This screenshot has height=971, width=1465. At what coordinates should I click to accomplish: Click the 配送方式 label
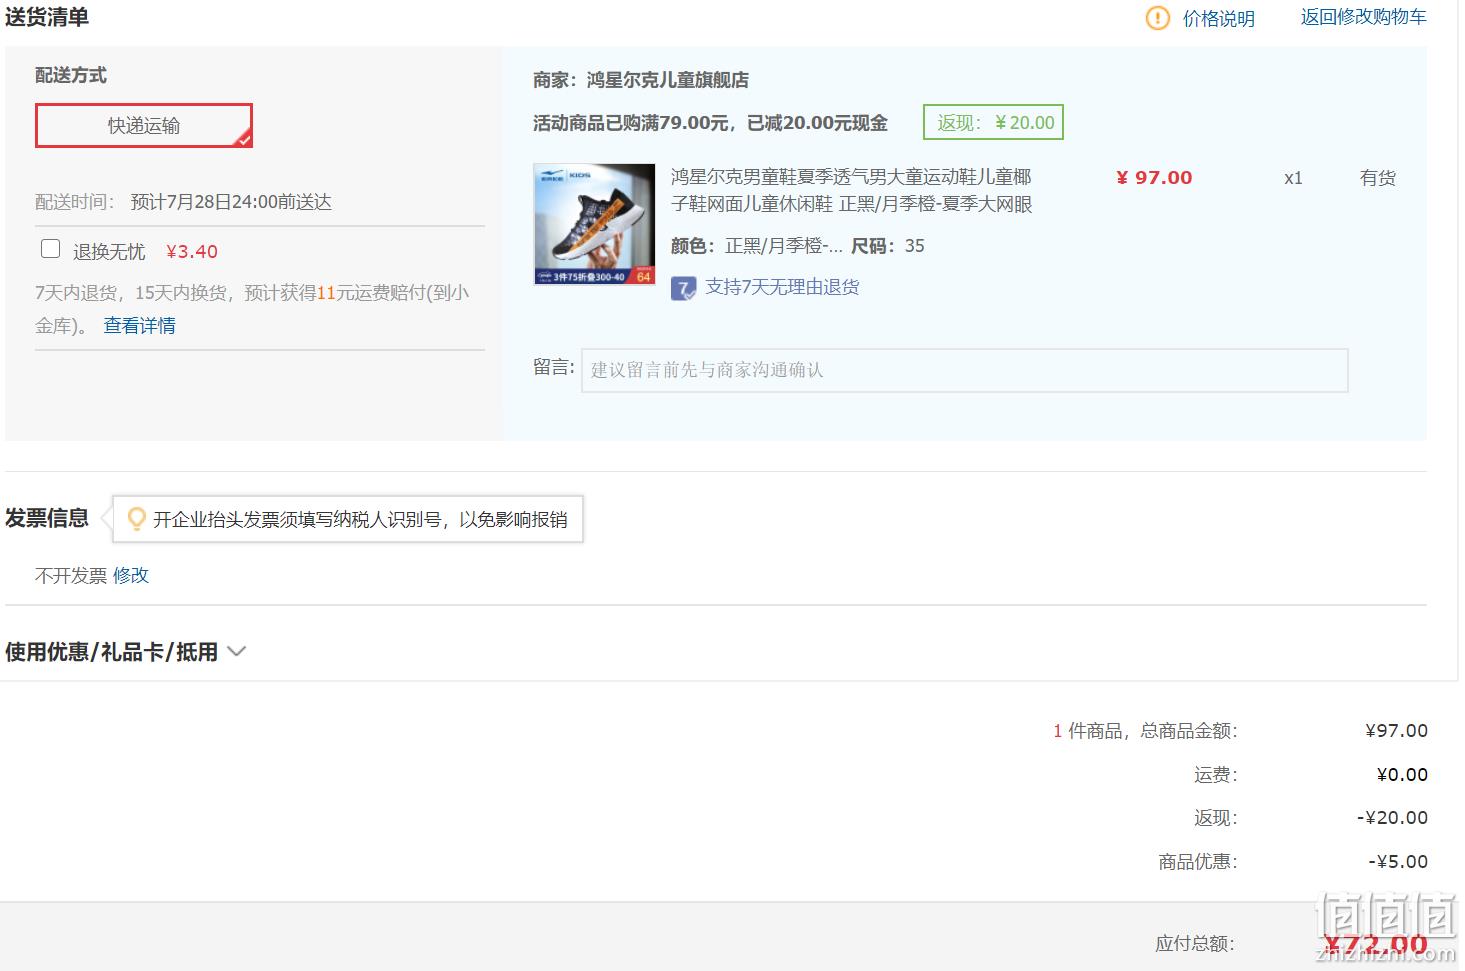[x=71, y=75]
